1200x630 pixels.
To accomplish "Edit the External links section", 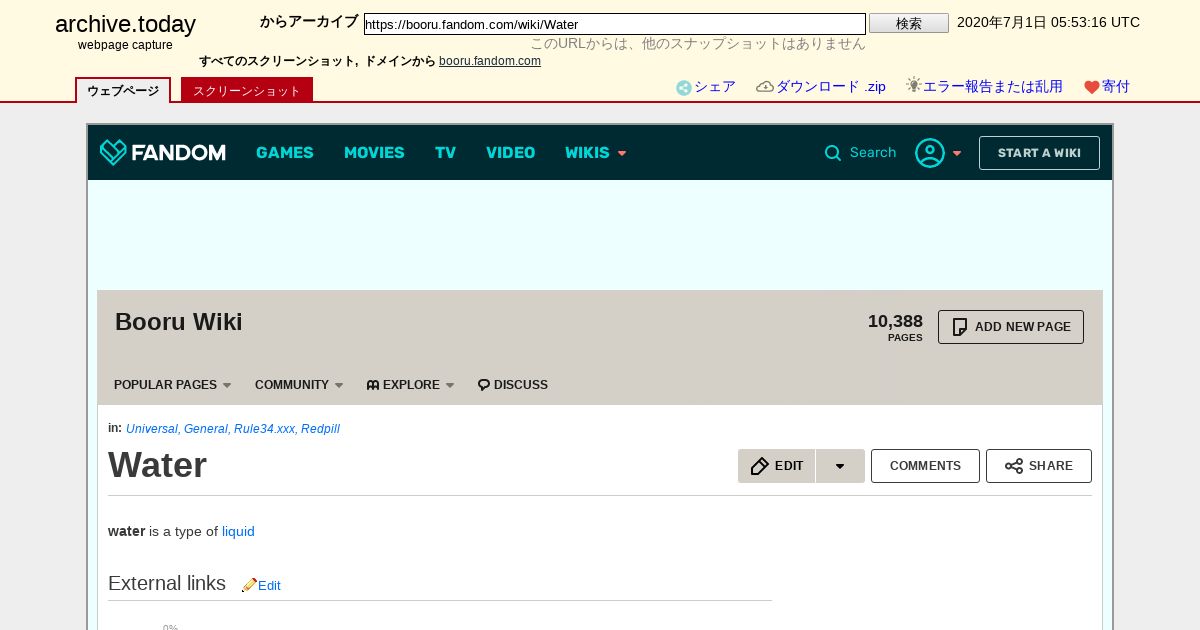I will tap(269, 586).
